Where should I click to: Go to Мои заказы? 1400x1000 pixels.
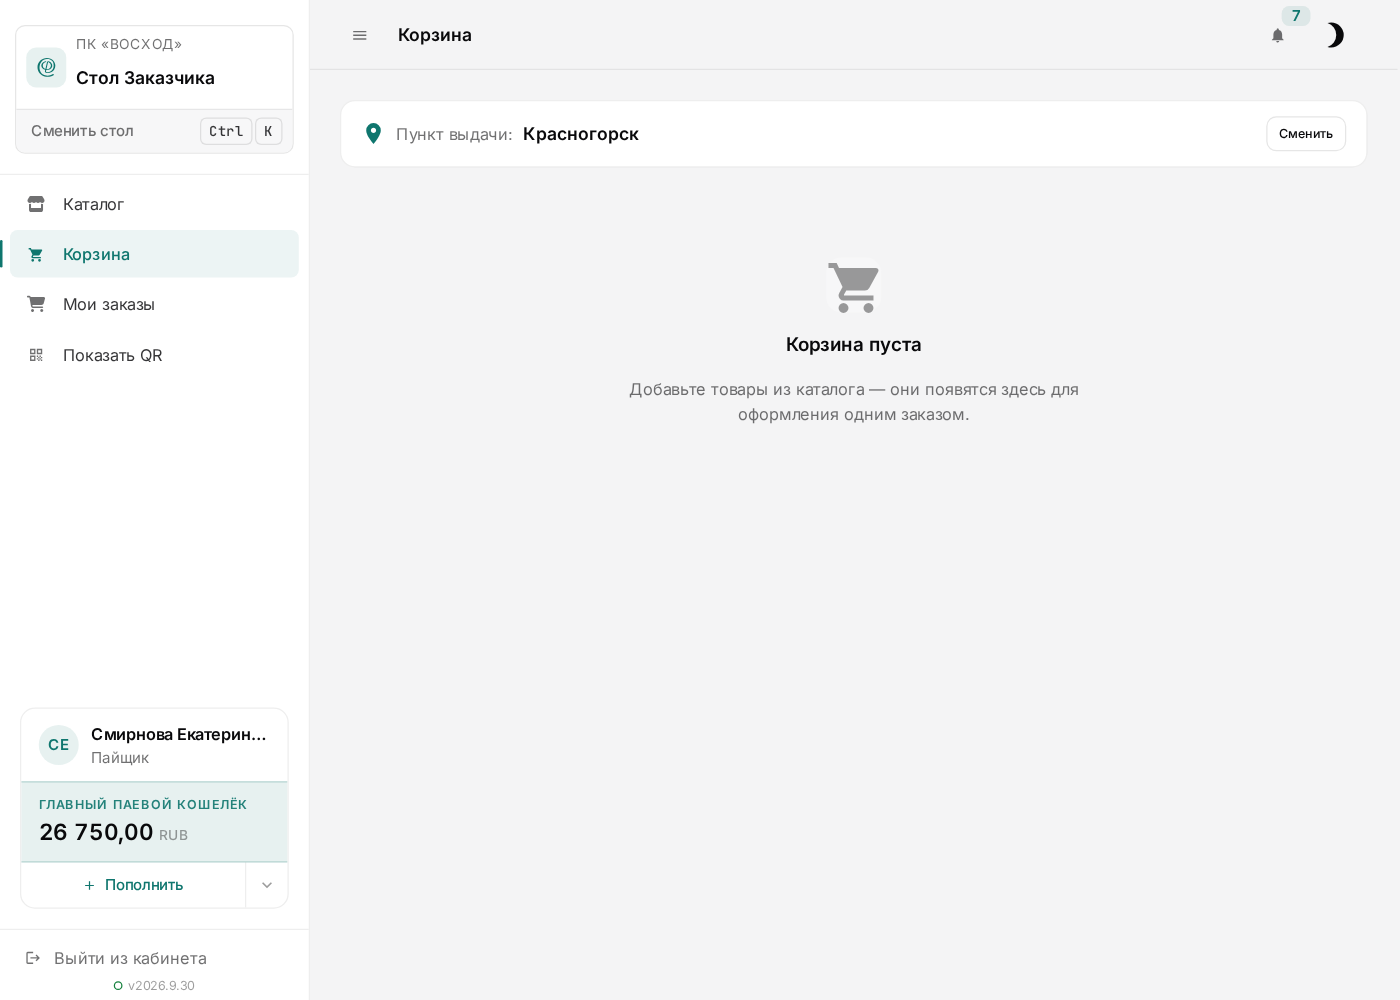coord(154,304)
